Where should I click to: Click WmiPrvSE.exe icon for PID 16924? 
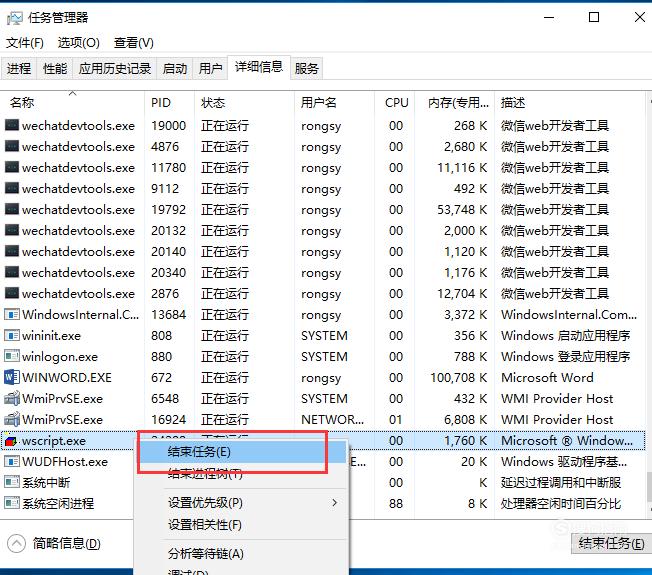(x=12, y=419)
